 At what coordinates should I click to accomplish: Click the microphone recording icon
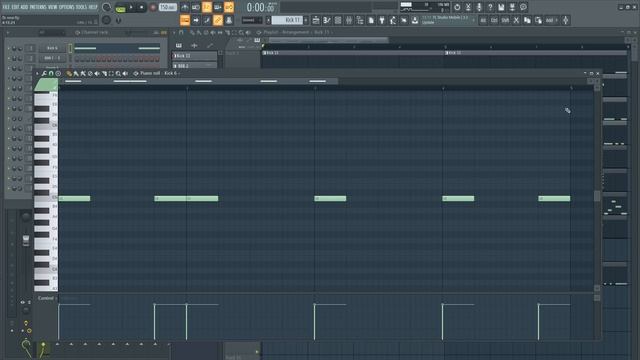pos(479,7)
